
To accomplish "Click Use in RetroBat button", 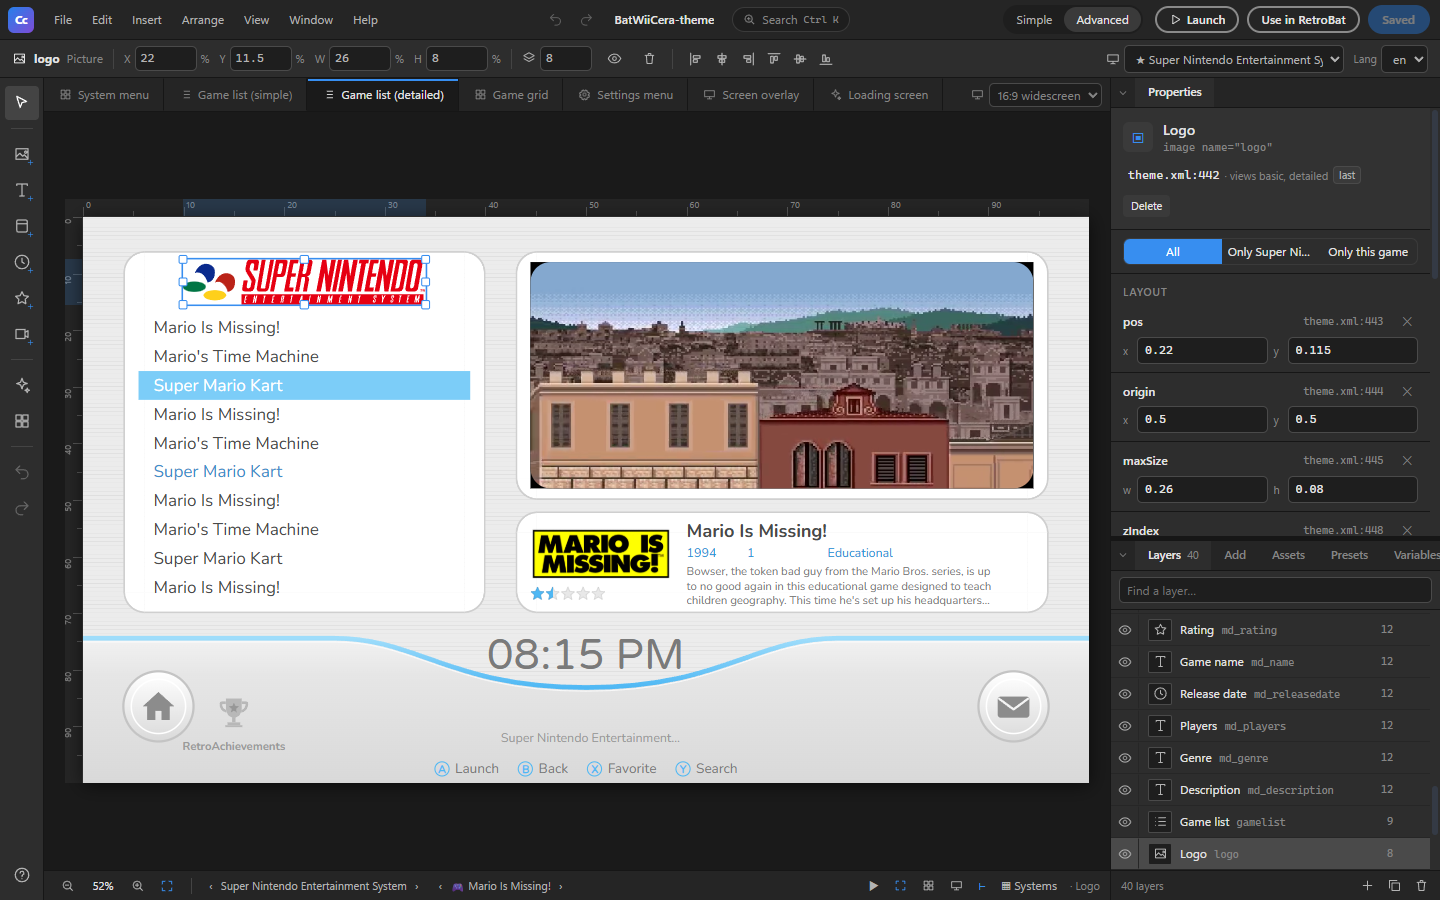I will click(1303, 20).
